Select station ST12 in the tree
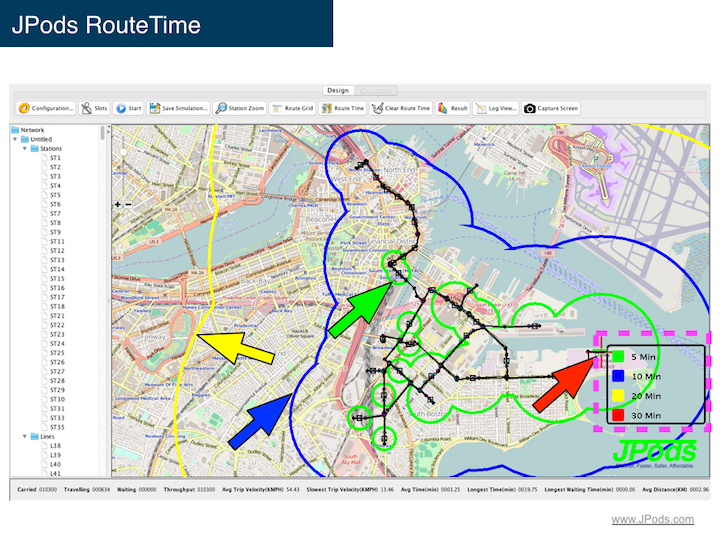The image size is (720, 540). (56, 250)
